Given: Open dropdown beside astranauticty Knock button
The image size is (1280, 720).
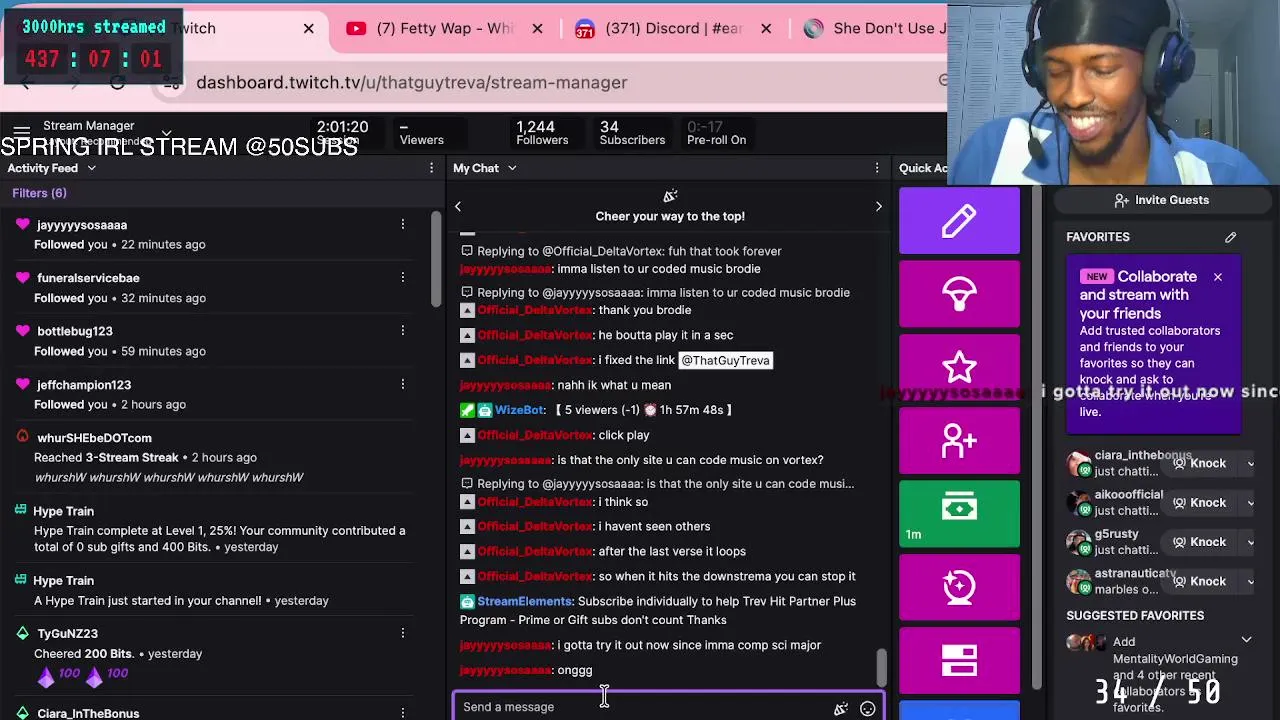Looking at the screenshot, I should click(x=1250, y=581).
